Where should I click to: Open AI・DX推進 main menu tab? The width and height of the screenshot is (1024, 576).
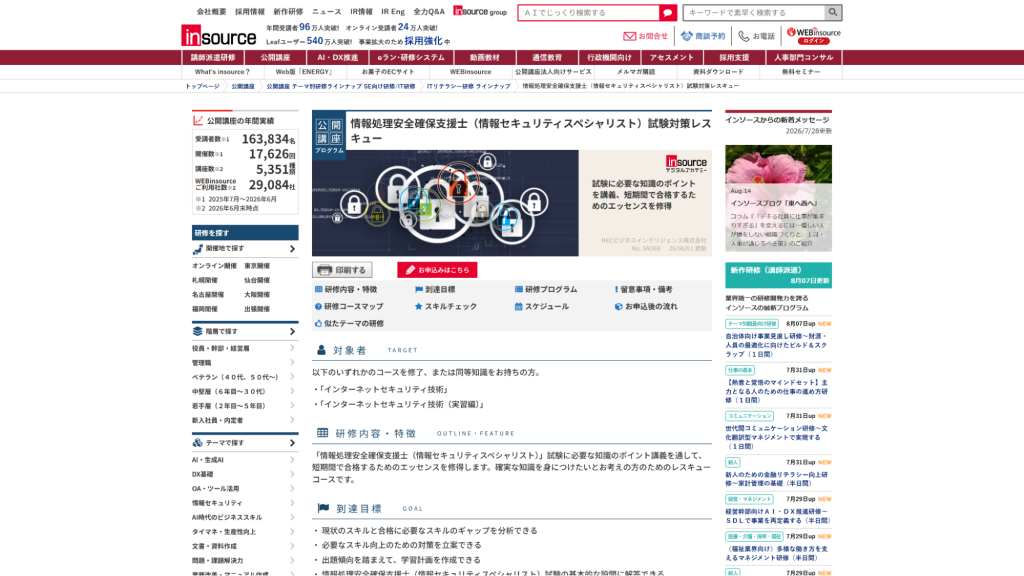[338, 57]
